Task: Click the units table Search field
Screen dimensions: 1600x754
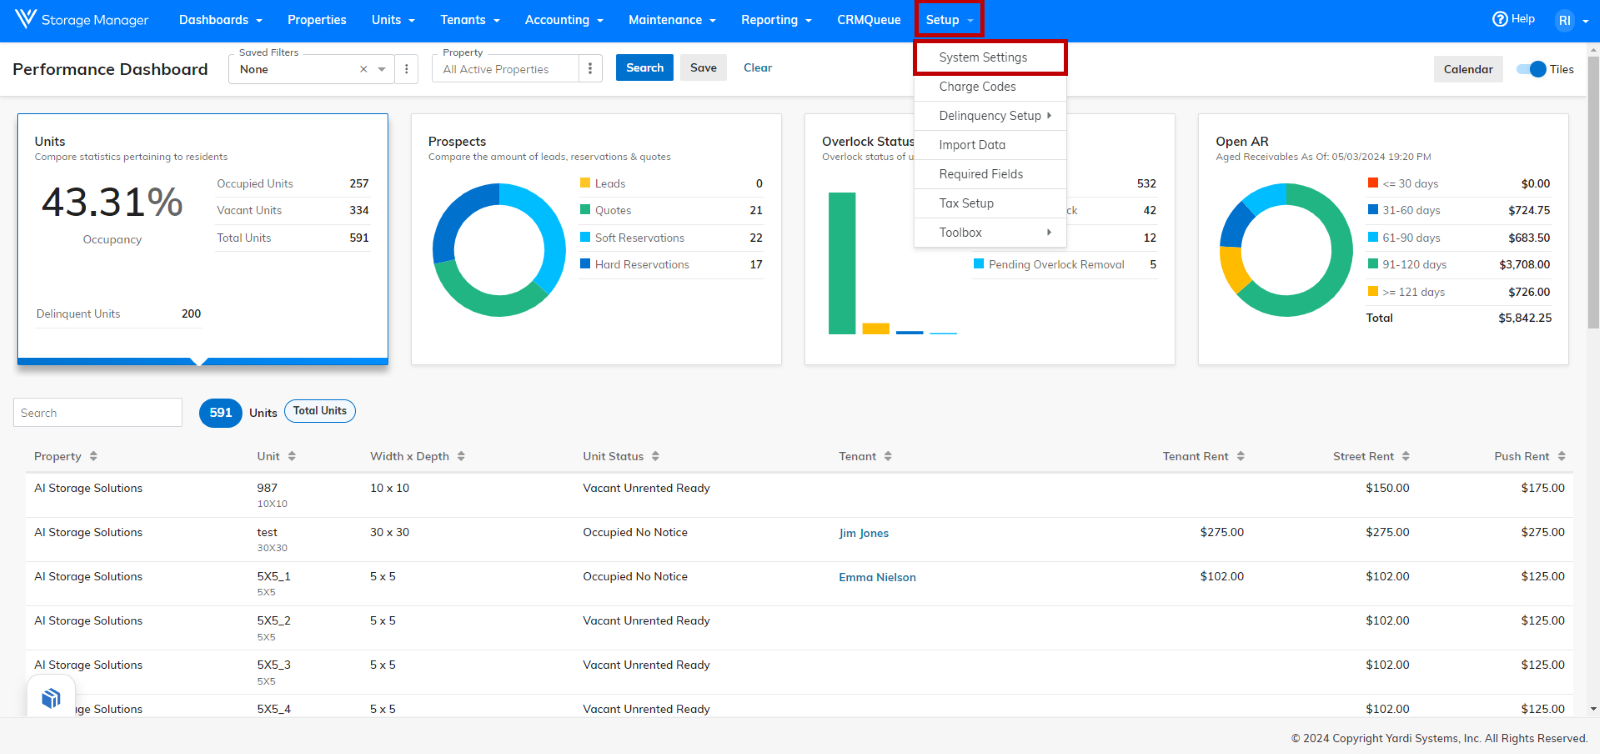Action: click(98, 413)
